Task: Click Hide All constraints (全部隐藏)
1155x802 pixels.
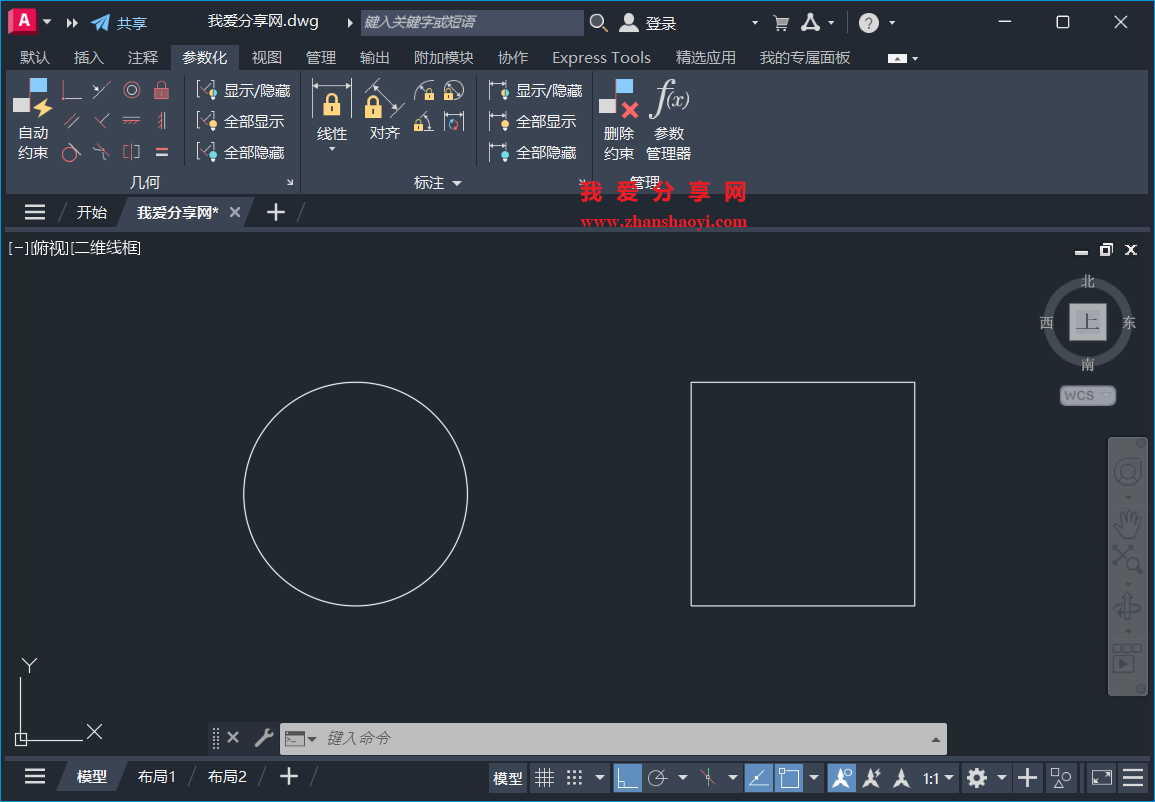Action: click(252, 152)
